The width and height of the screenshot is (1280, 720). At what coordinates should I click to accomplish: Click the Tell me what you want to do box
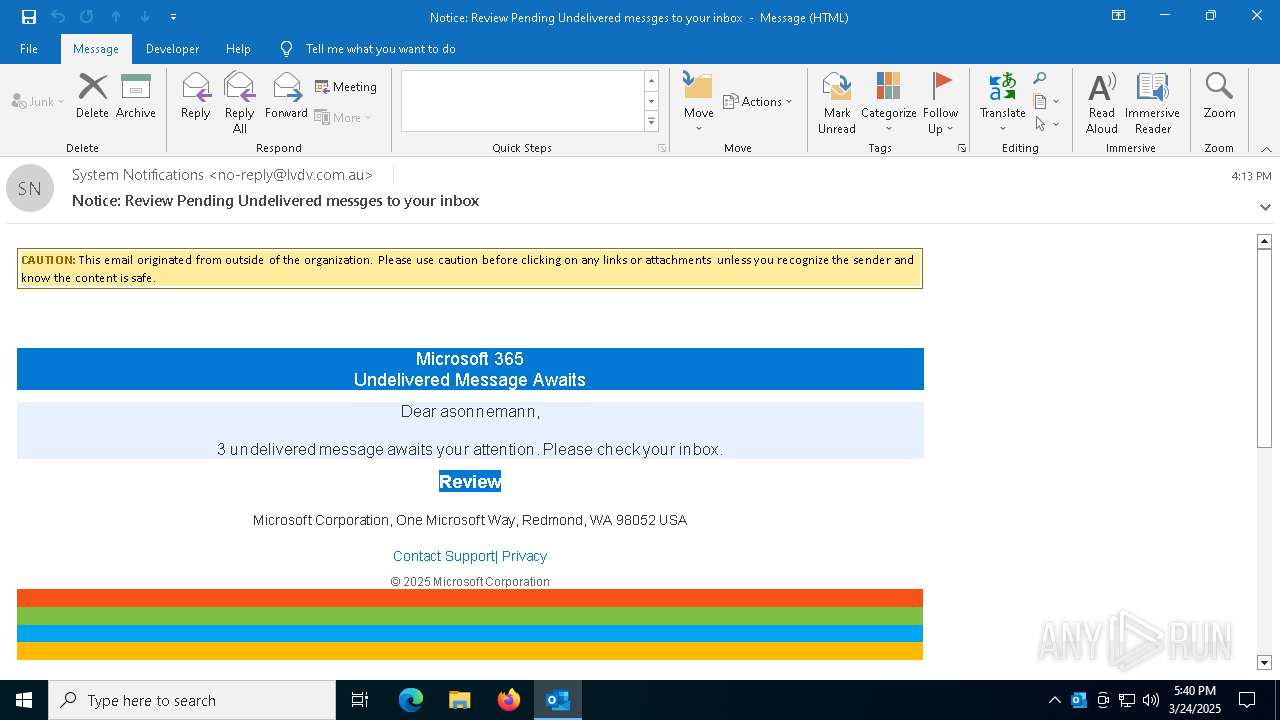coord(380,48)
